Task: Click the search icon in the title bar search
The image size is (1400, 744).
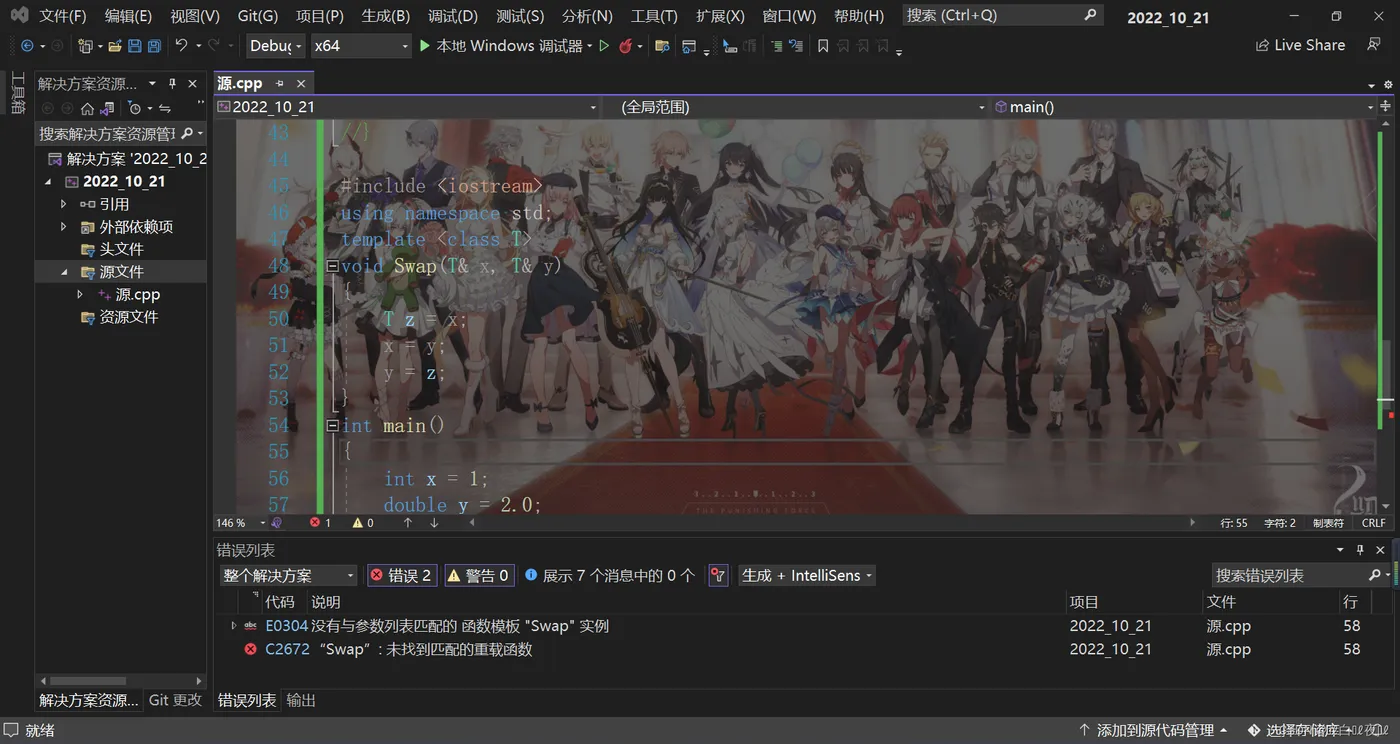Action: point(1090,15)
